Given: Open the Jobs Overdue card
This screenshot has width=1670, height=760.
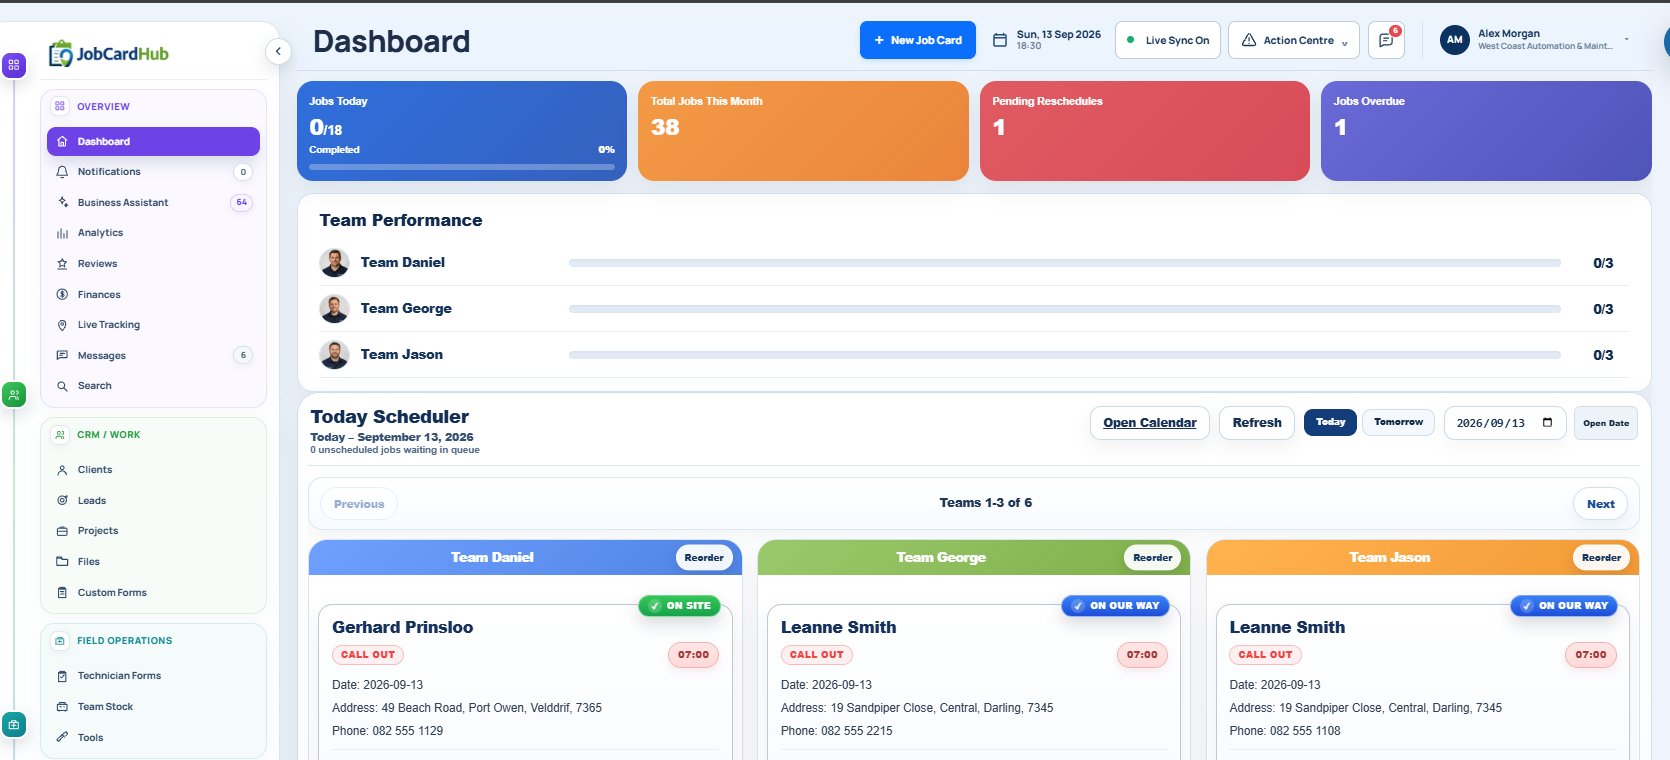Looking at the screenshot, I should pos(1486,131).
